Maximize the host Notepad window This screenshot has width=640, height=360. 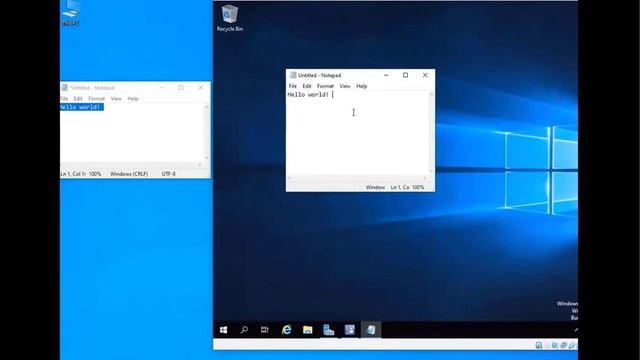[x=181, y=88]
